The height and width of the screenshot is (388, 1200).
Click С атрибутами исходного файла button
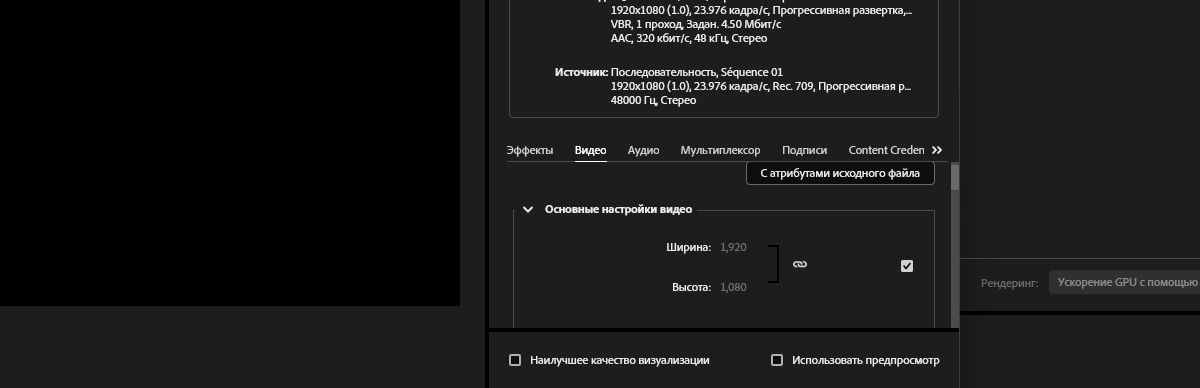(x=840, y=173)
